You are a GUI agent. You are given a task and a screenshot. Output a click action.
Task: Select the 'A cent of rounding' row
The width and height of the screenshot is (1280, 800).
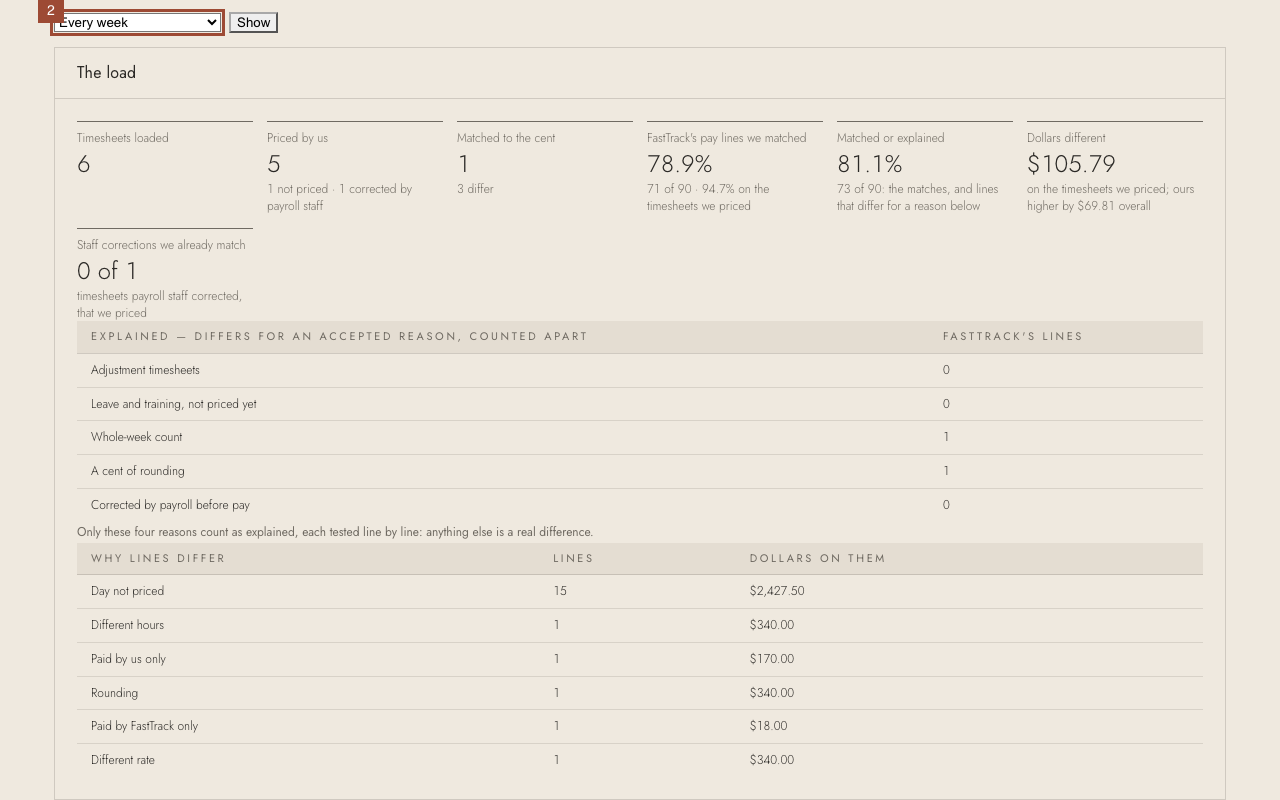640,471
